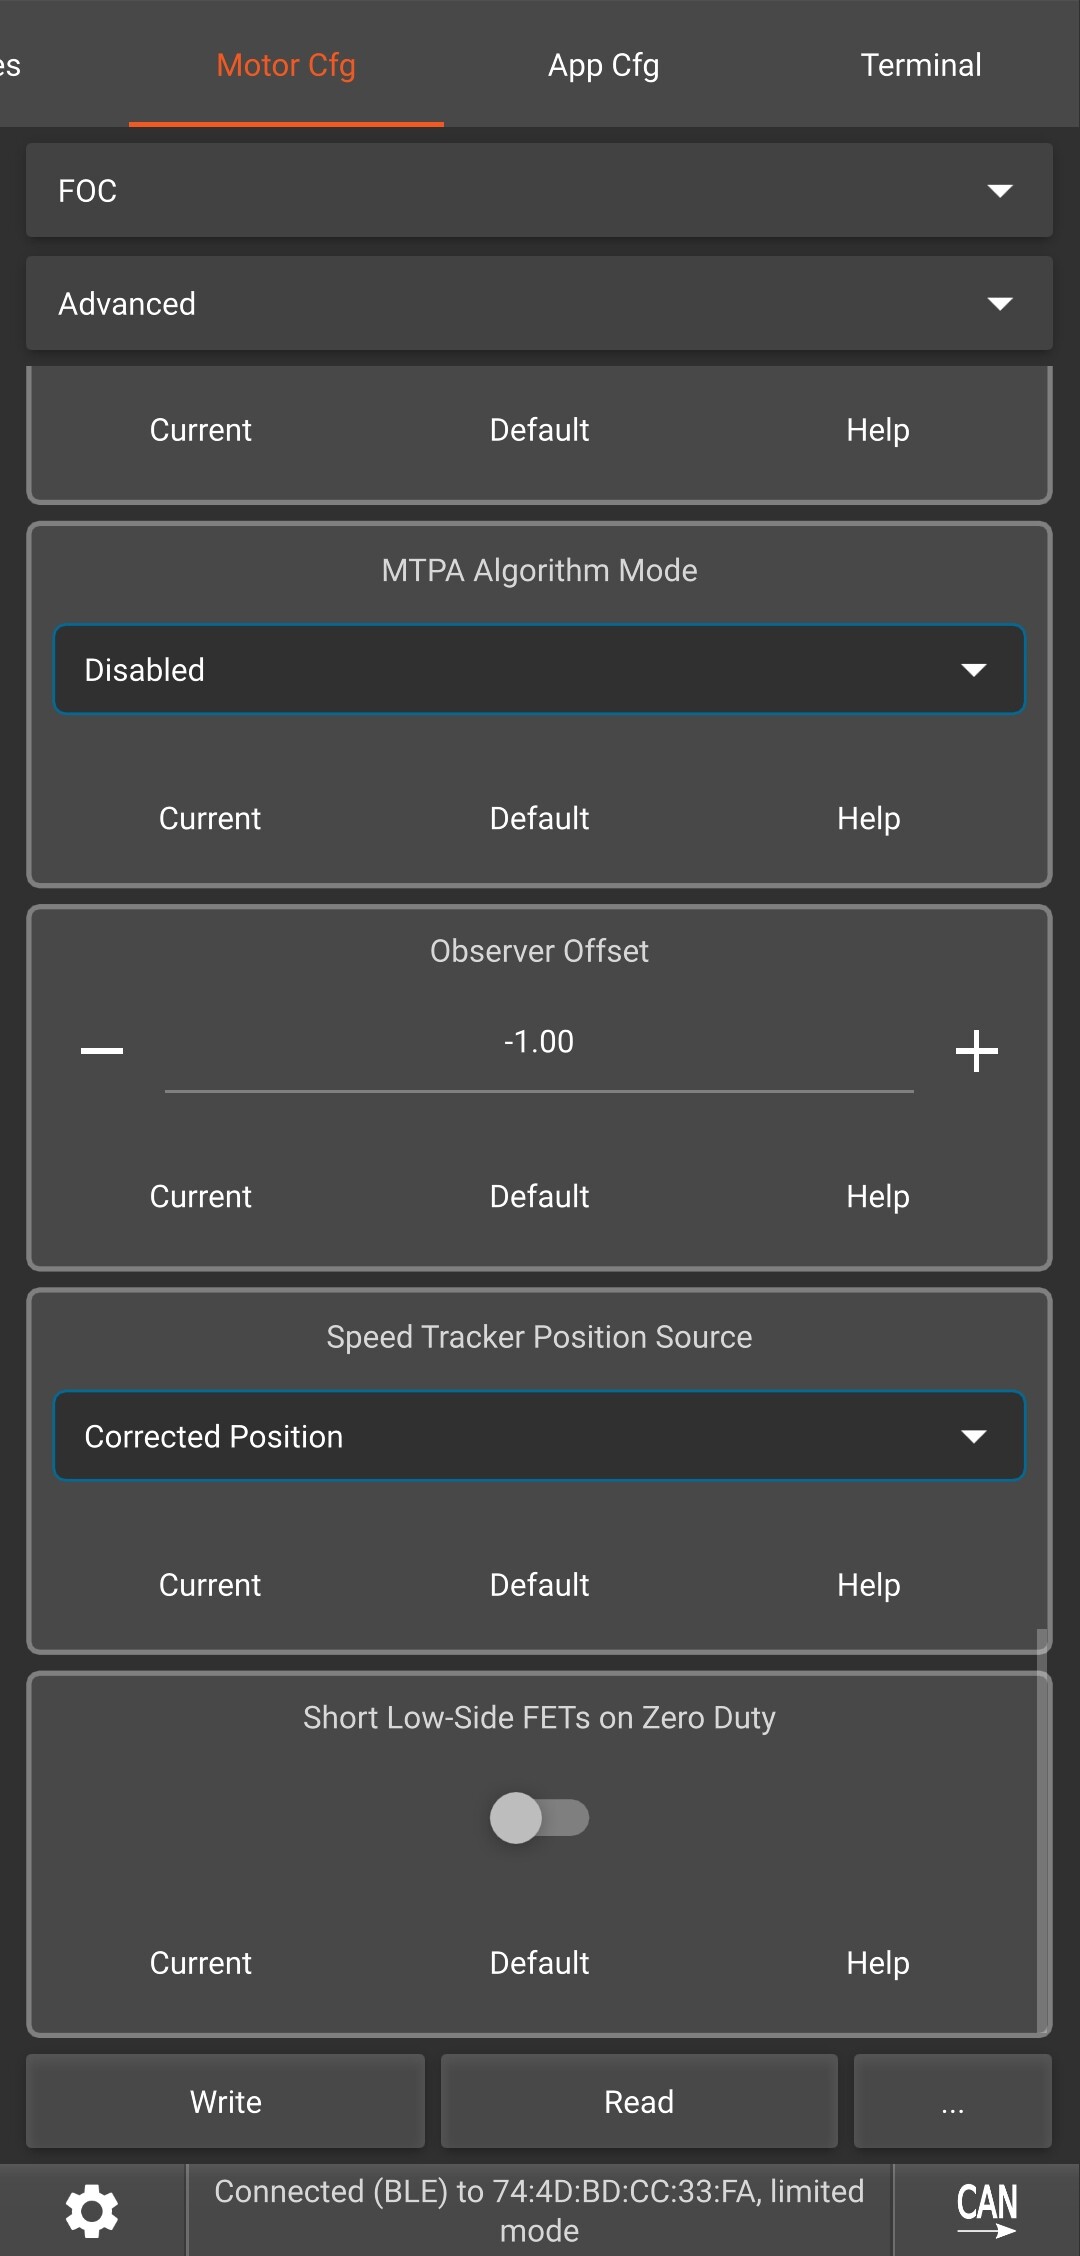
Task: Click Default under MTPA Algorithm Mode
Action: 539,818
